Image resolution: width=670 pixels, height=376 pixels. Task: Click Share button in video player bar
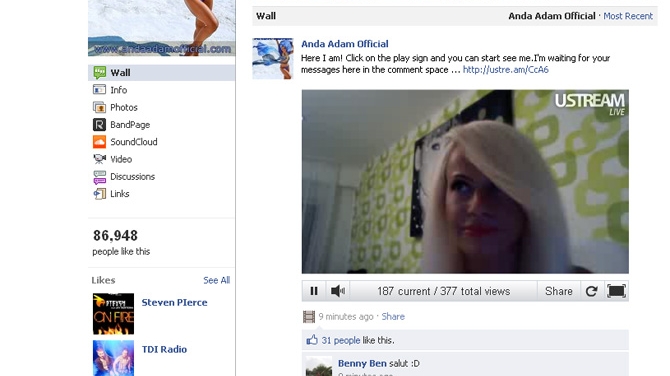coord(558,291)
